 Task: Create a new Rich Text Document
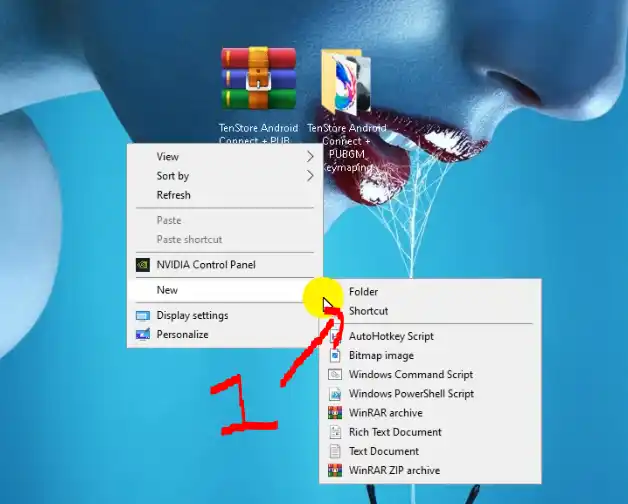tap(394, 432)
